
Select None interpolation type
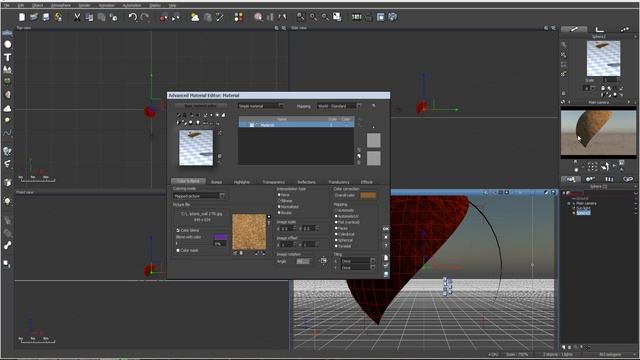280,195
